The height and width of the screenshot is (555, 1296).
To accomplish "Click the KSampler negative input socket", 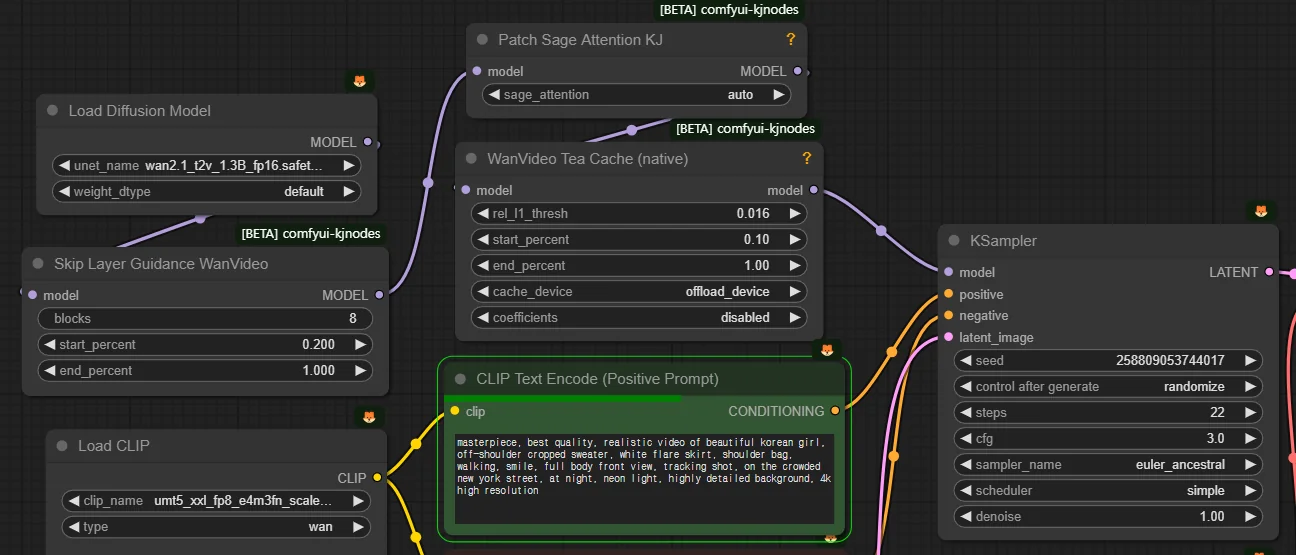I will (x=948, y=315).
